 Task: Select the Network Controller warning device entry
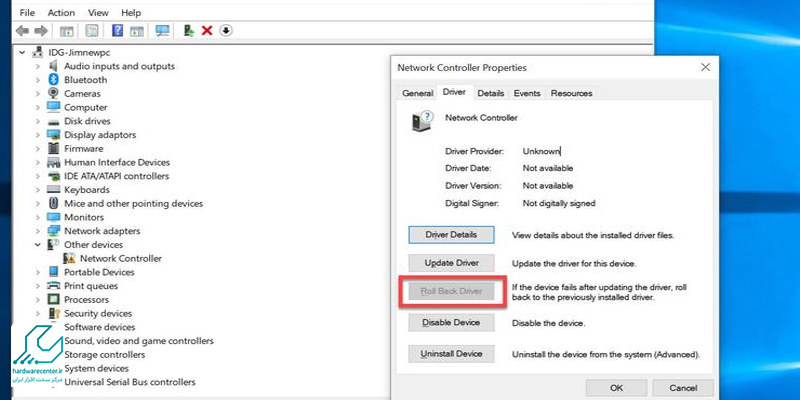point(120,258)
